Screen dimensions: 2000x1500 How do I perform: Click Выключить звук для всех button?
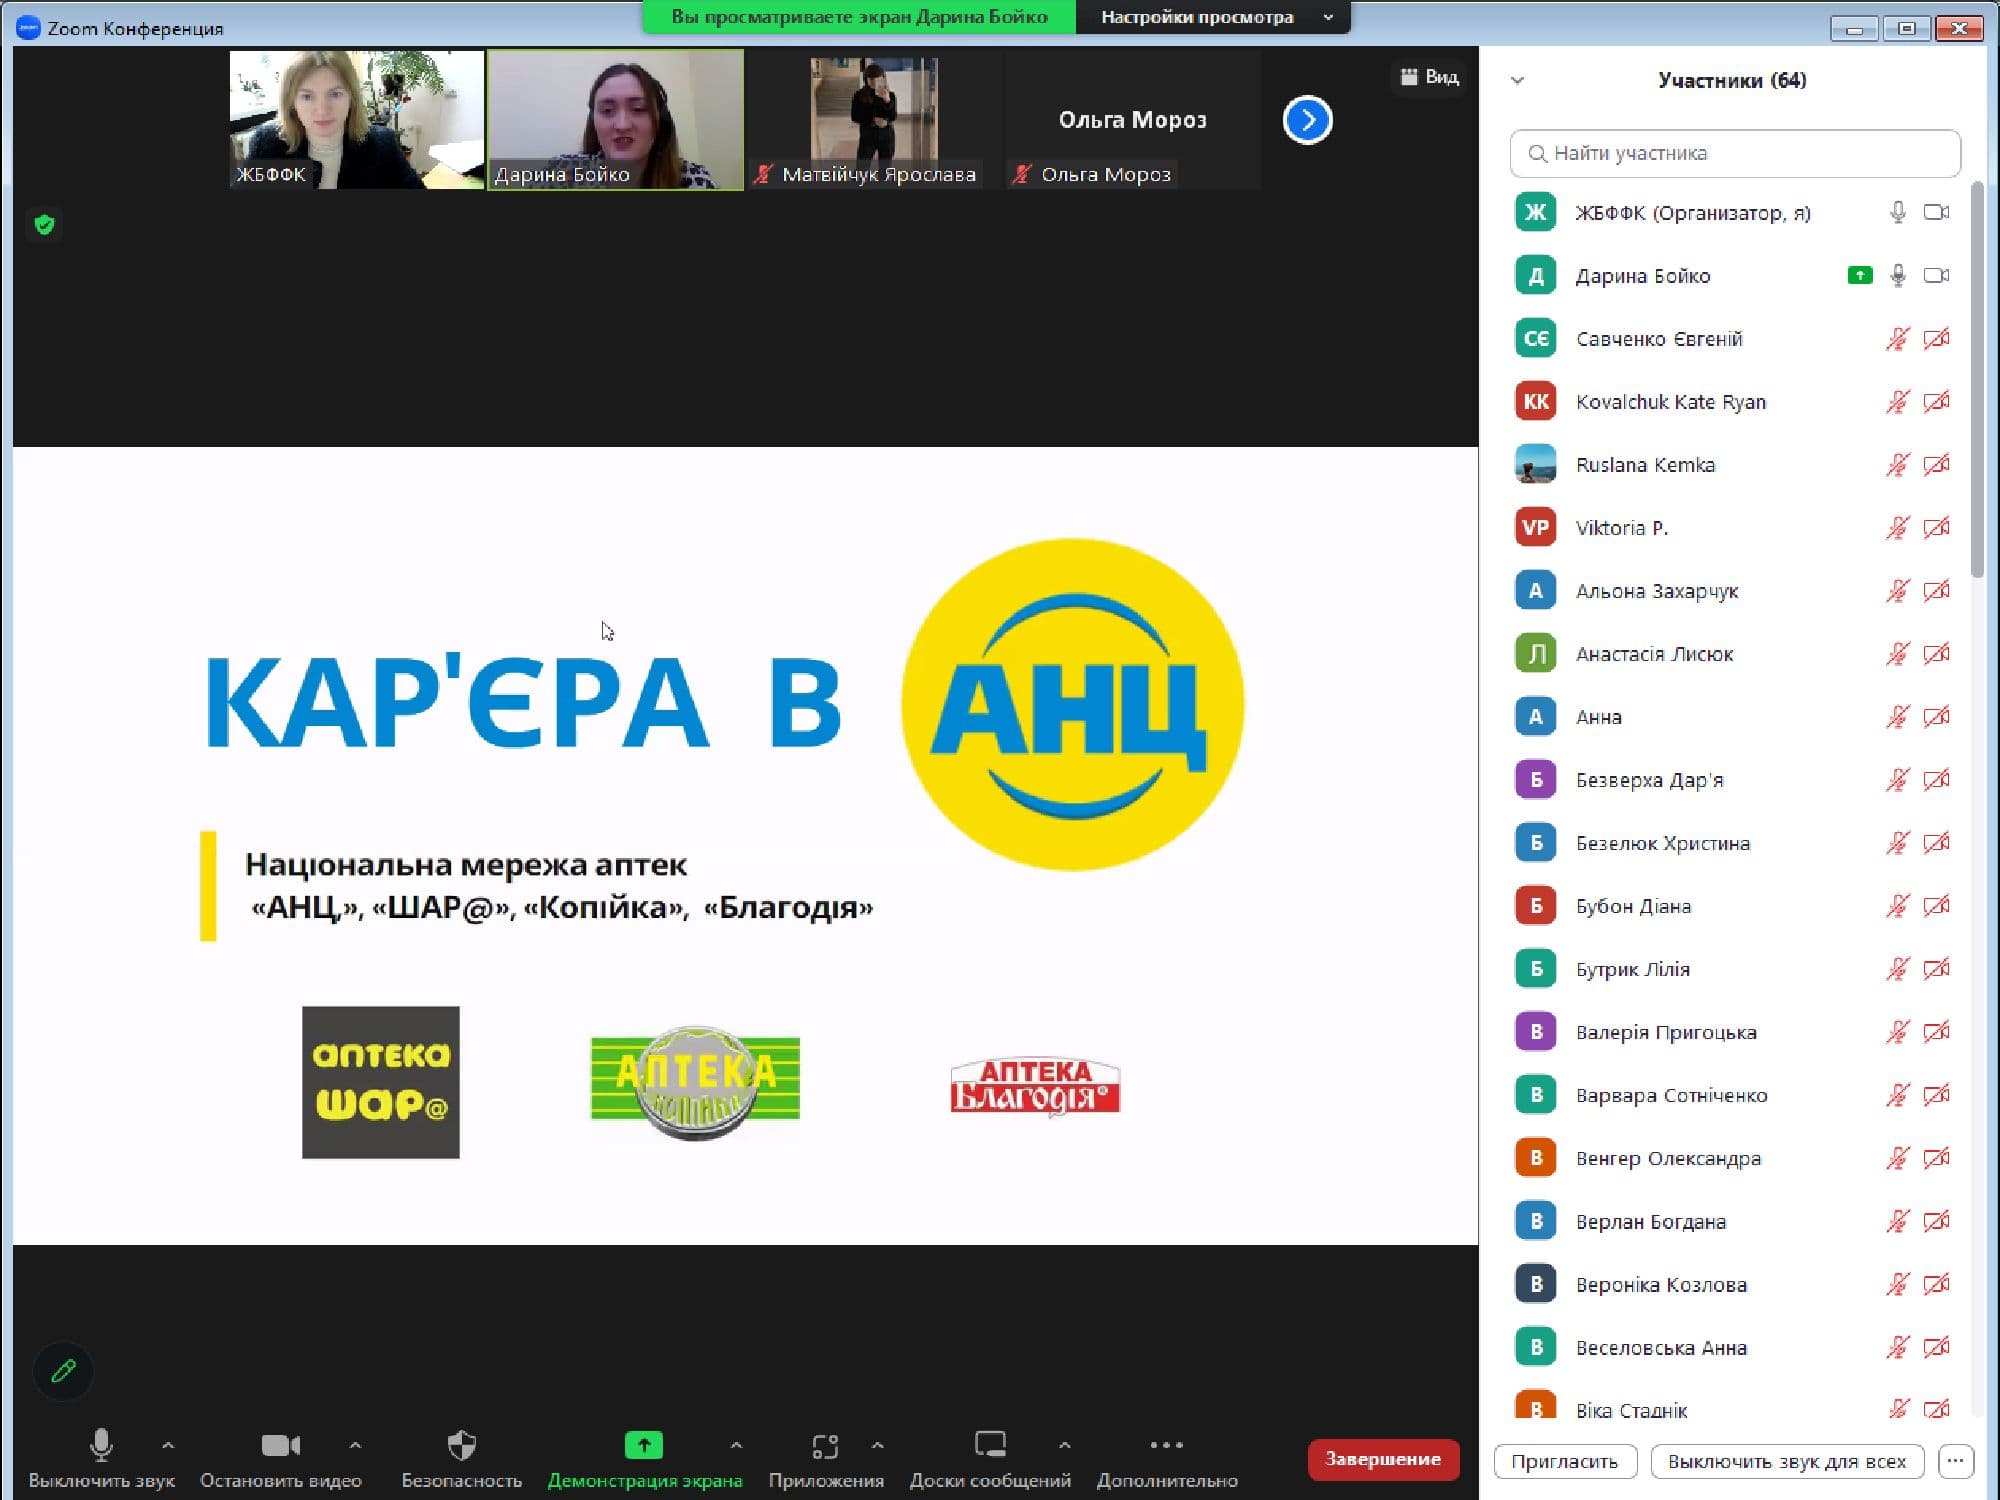(x=1787, y=1461)
